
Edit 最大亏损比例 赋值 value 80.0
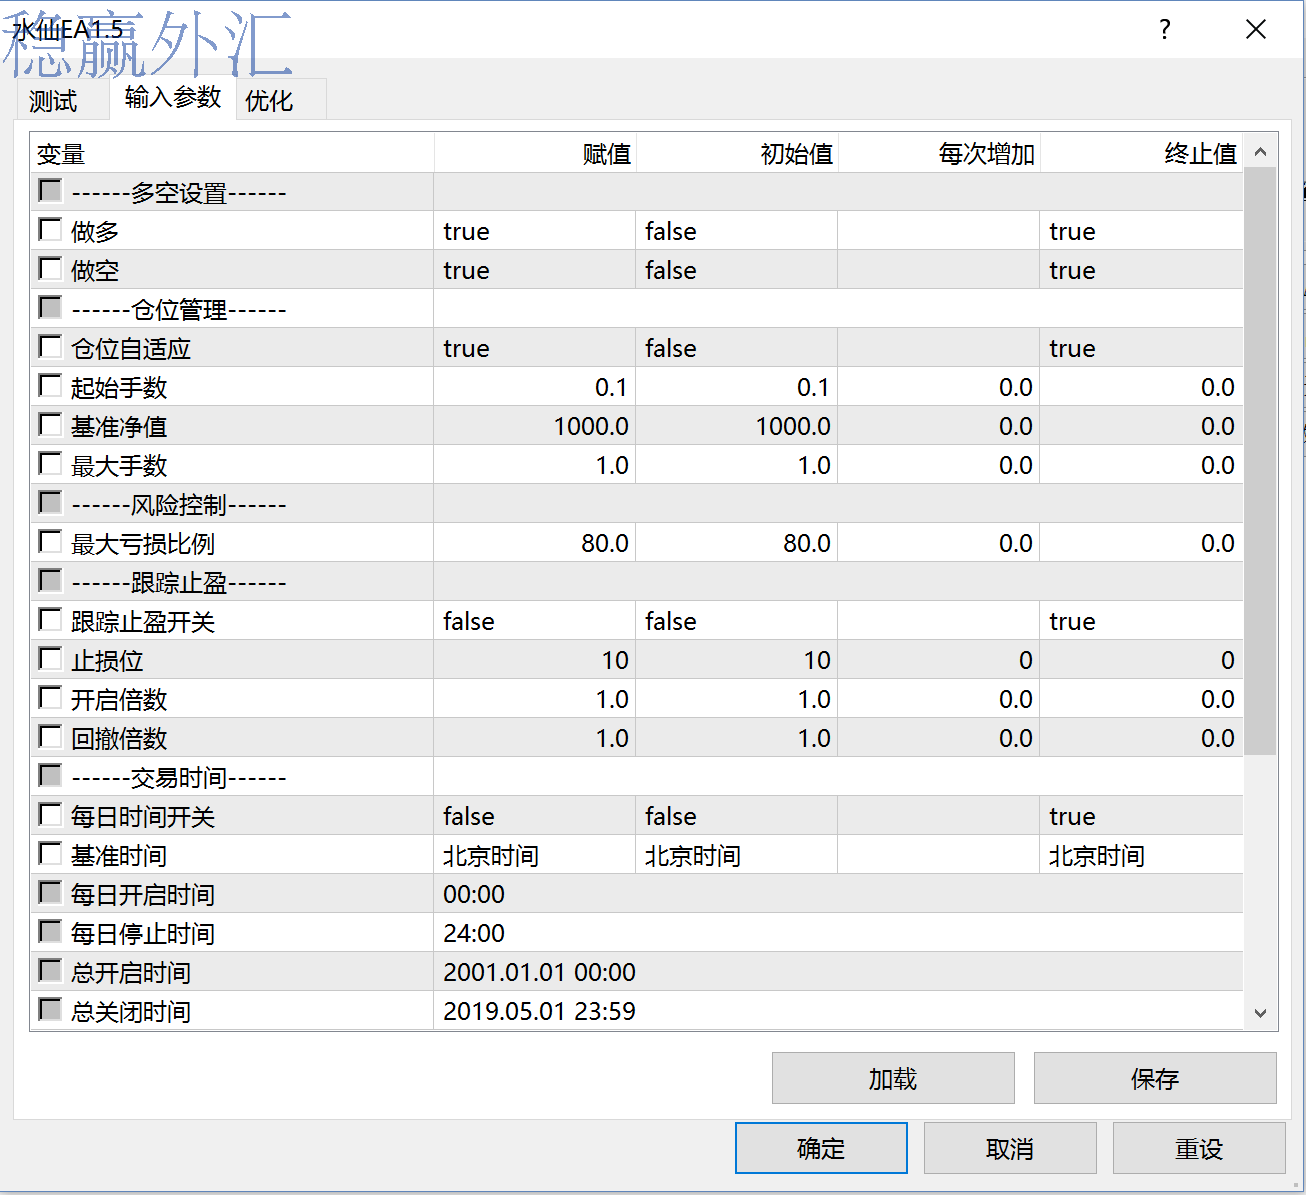(535, 543)
